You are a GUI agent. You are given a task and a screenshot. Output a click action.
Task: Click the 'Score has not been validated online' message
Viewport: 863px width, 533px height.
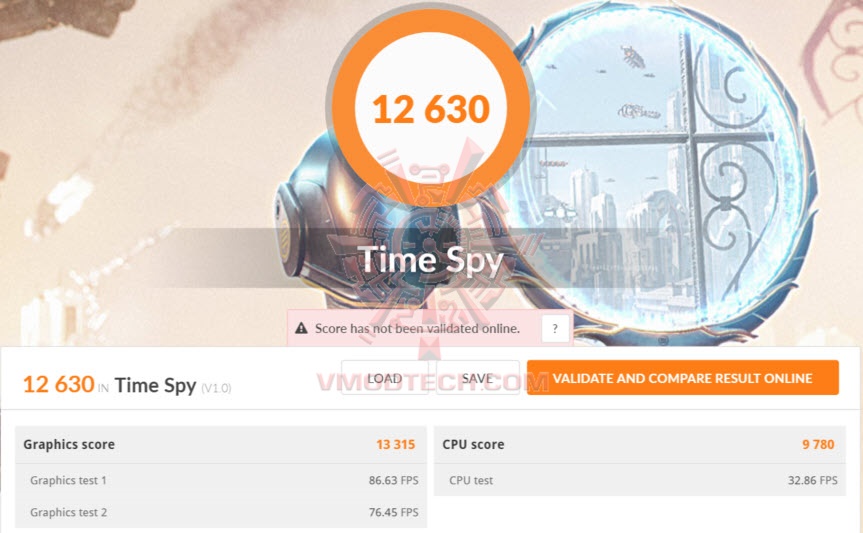(417, 328)
